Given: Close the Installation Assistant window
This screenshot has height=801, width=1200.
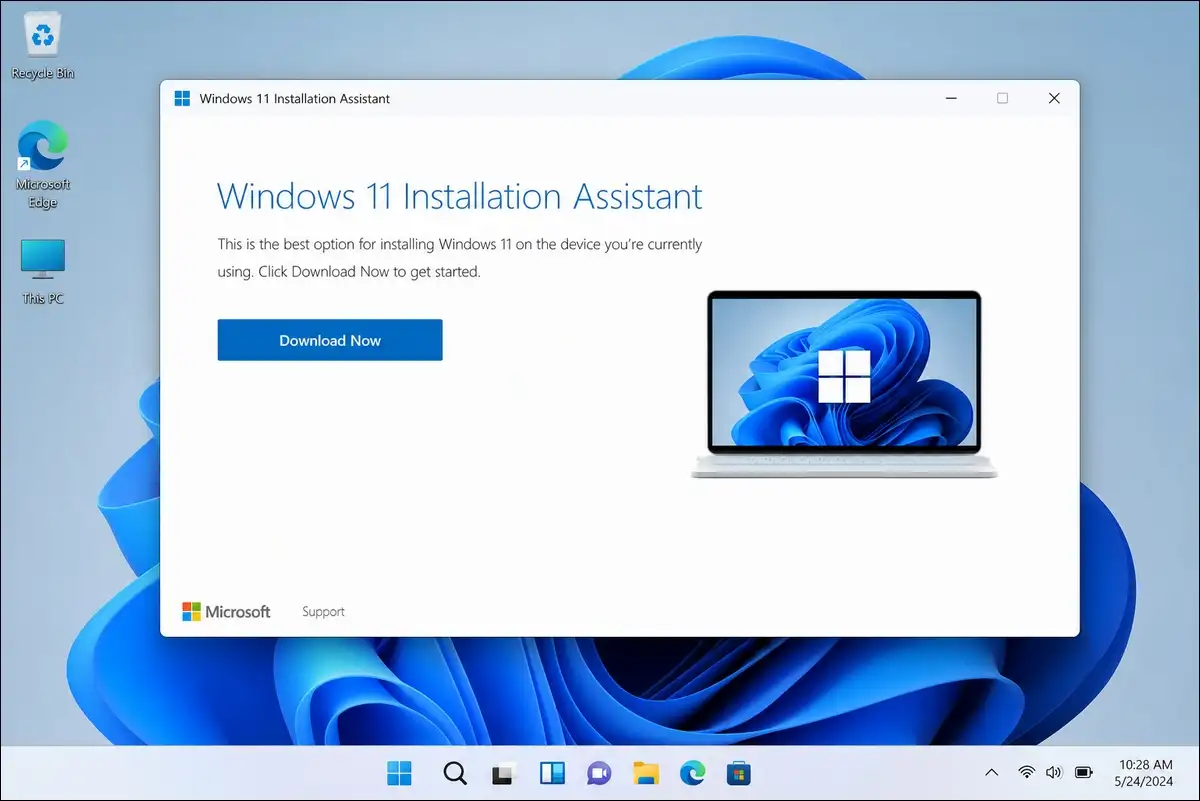Looking at the screenshot, I should (1054, 98).
